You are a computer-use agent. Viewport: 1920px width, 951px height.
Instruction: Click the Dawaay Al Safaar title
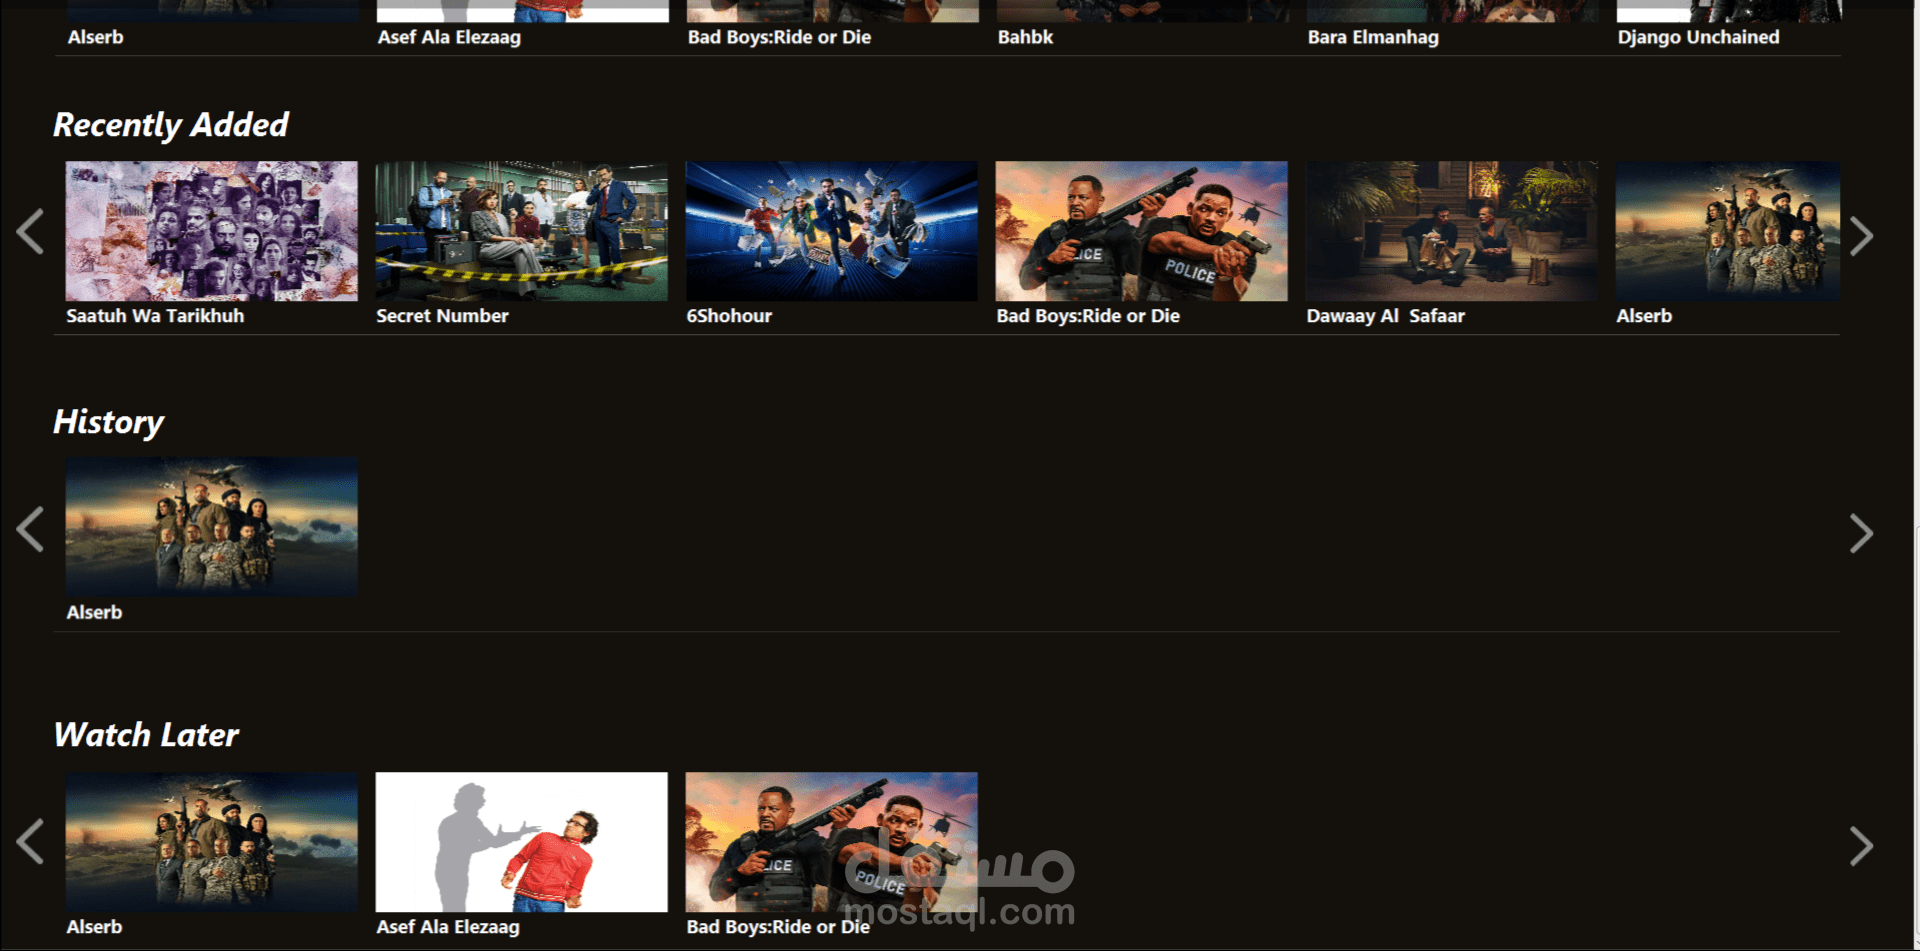(1385, 316)
